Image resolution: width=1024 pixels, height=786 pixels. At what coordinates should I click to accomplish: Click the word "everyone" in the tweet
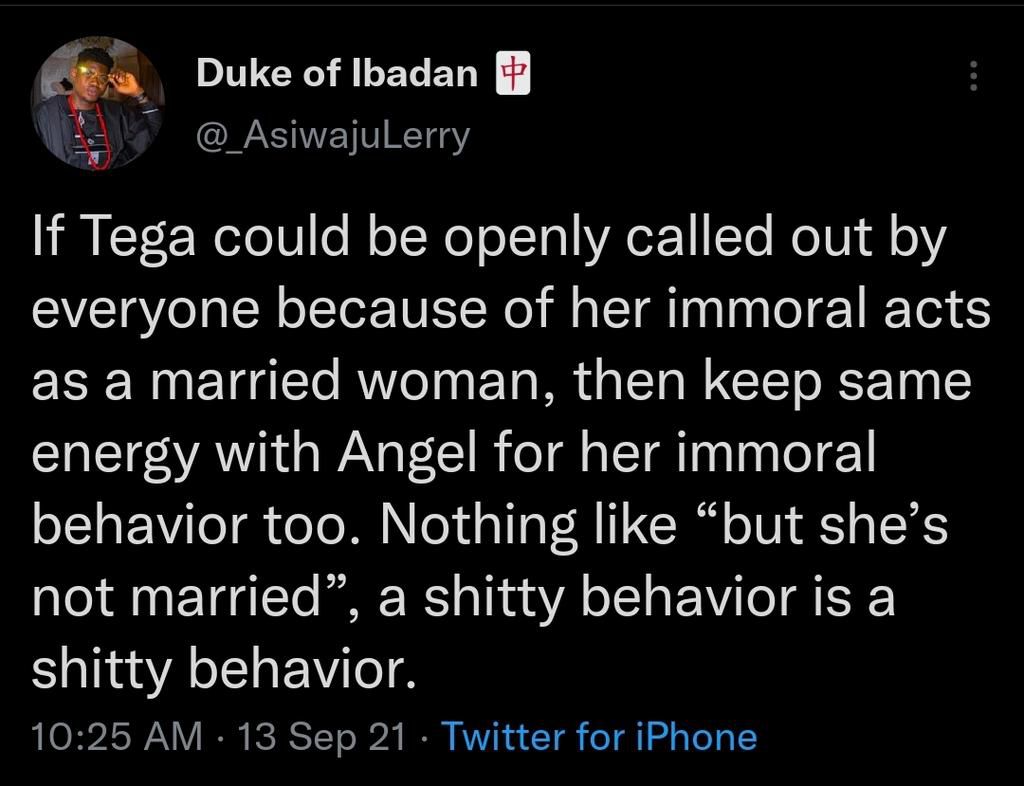138,312
